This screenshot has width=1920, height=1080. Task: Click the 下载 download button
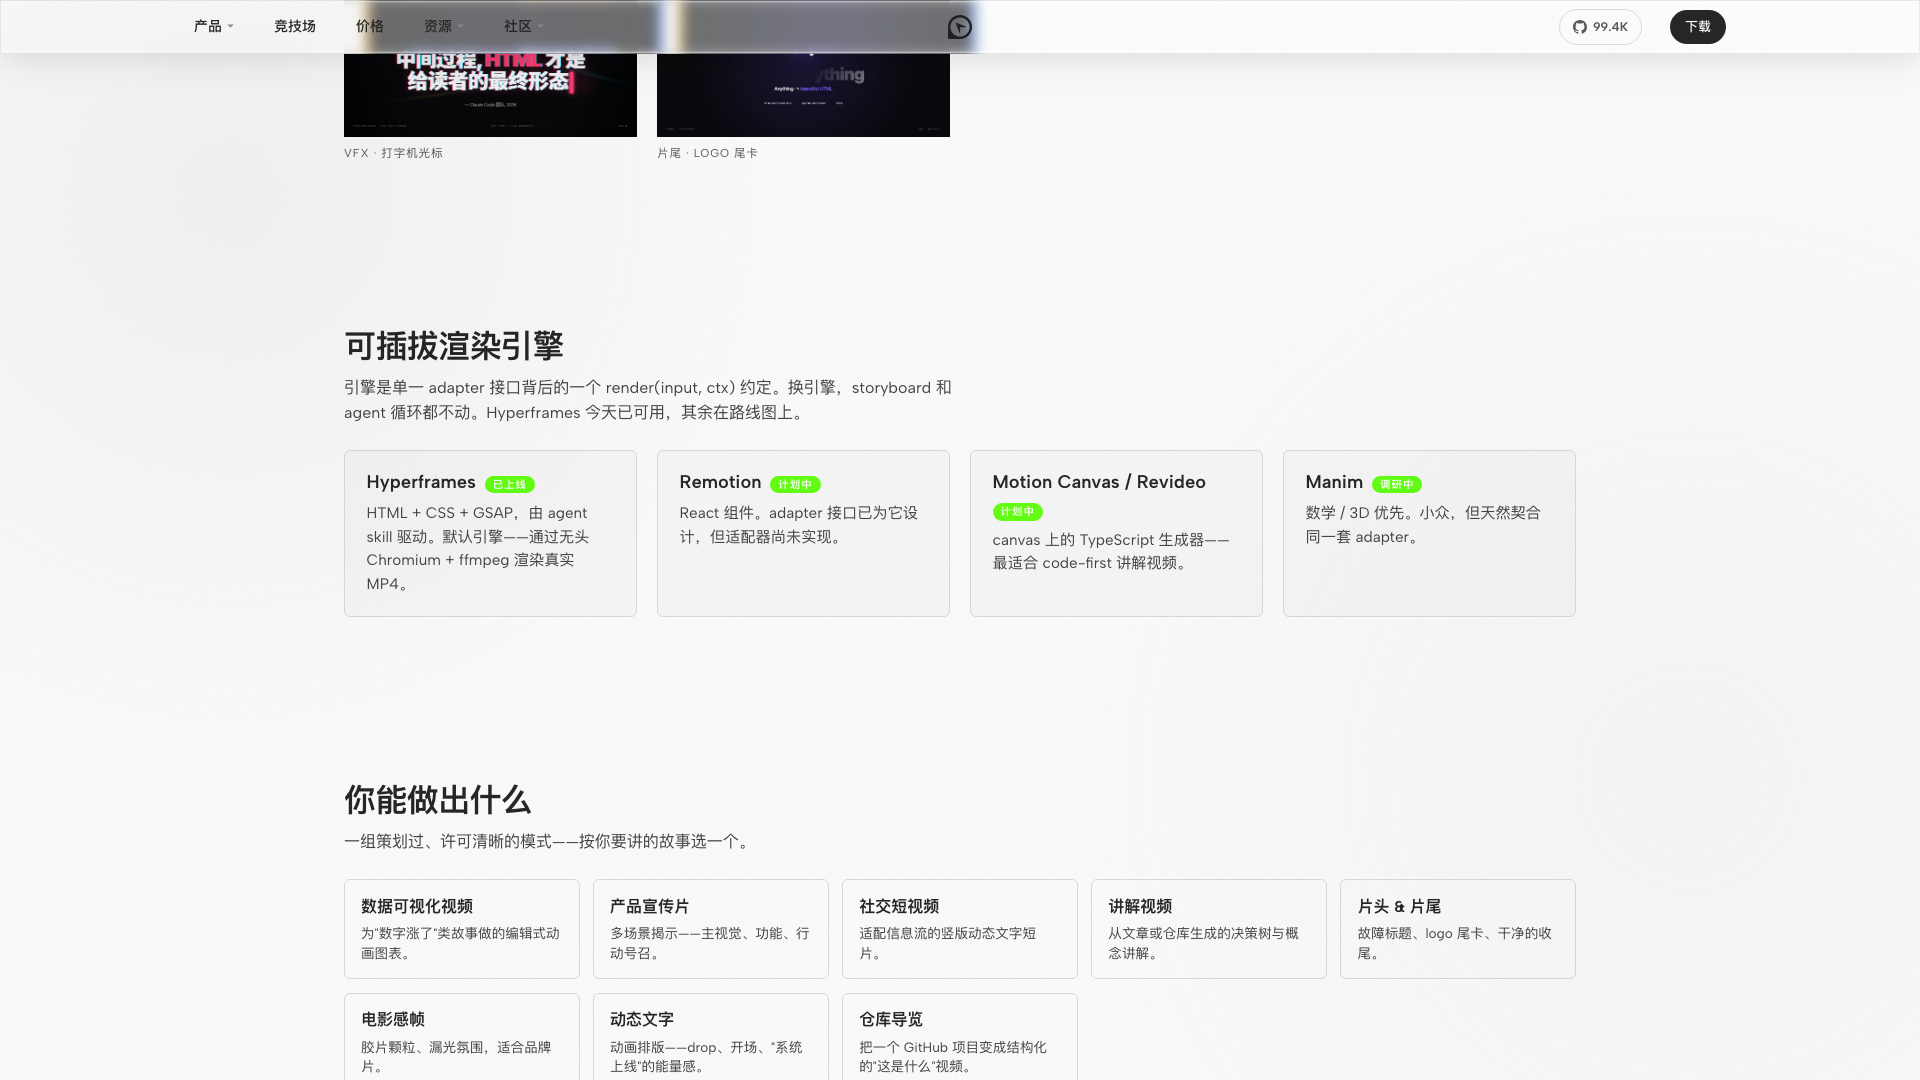[x=1697, y=27]
